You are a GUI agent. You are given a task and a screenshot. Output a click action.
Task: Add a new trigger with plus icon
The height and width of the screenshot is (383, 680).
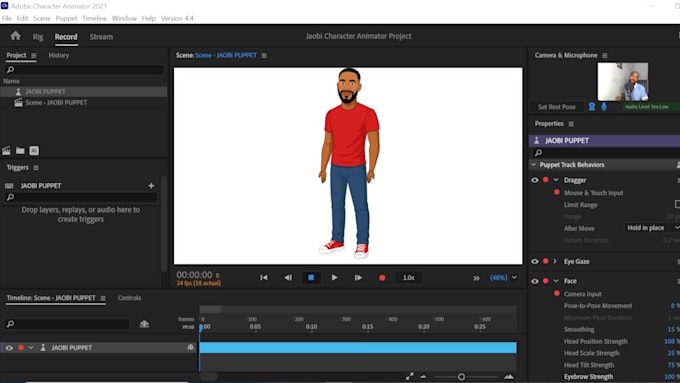151,186
